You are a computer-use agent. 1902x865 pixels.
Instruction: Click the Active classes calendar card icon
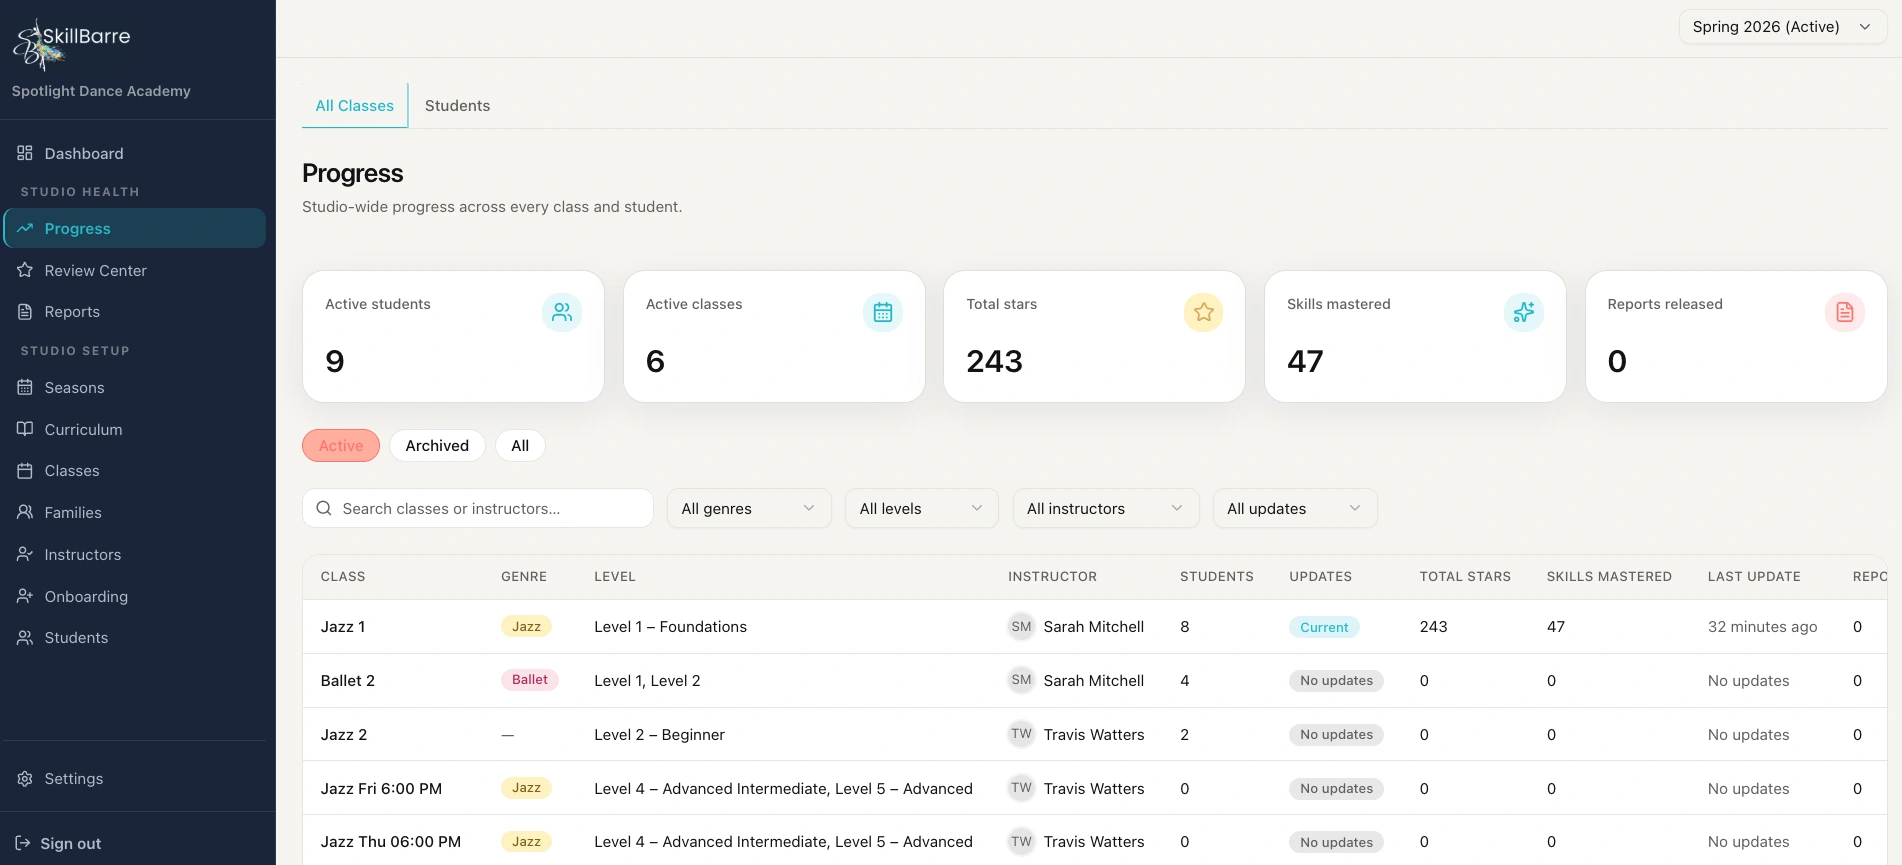point(883,312)
